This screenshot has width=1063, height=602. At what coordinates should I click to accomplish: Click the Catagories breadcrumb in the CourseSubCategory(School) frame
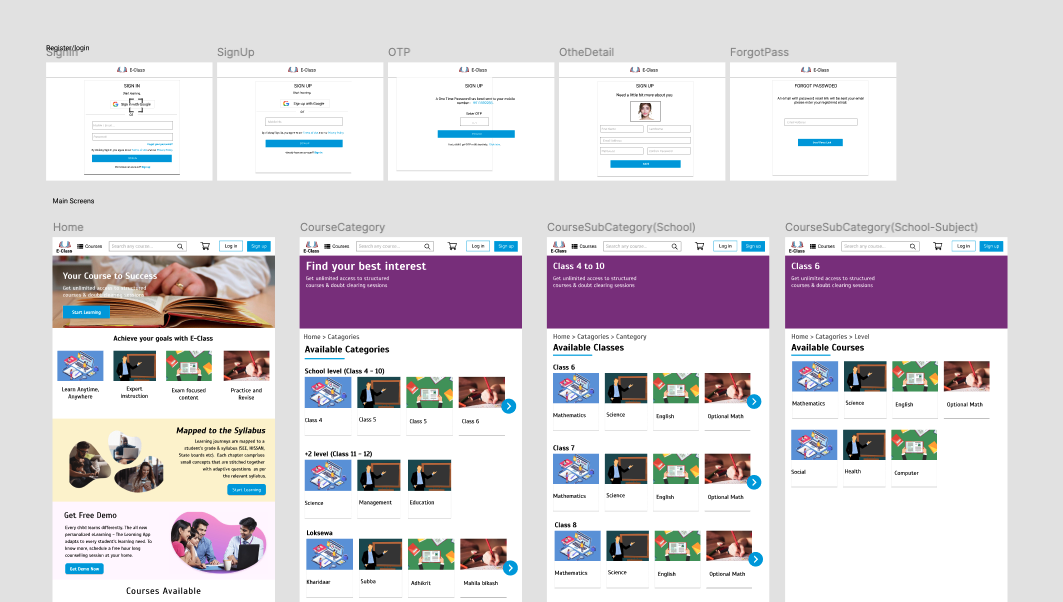(593, 336)
